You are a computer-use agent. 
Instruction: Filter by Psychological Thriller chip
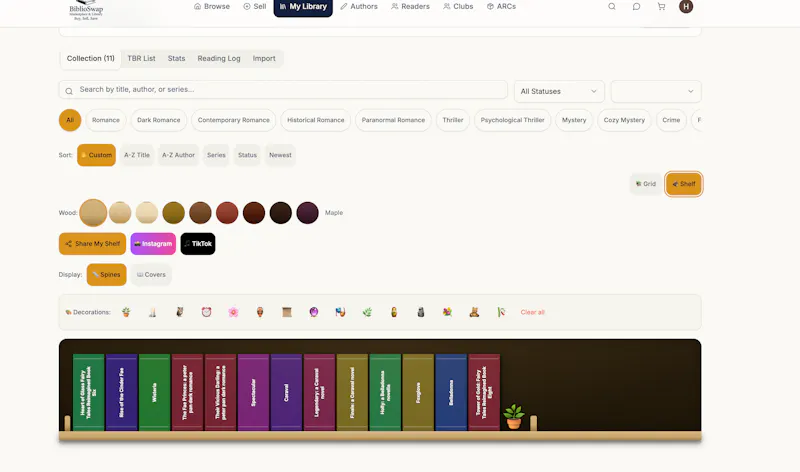coord(512,120)
